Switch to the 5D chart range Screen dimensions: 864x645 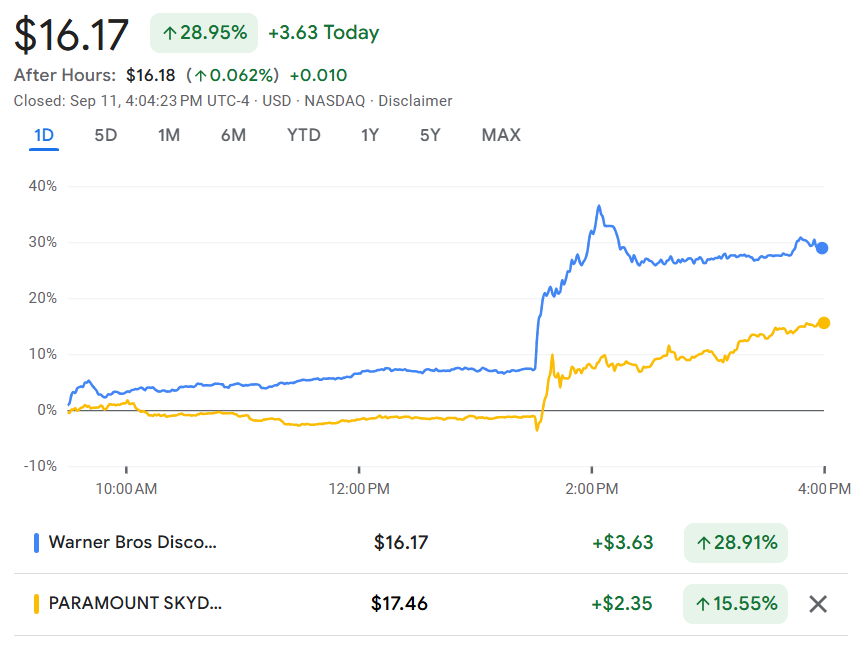coord(105,135)
